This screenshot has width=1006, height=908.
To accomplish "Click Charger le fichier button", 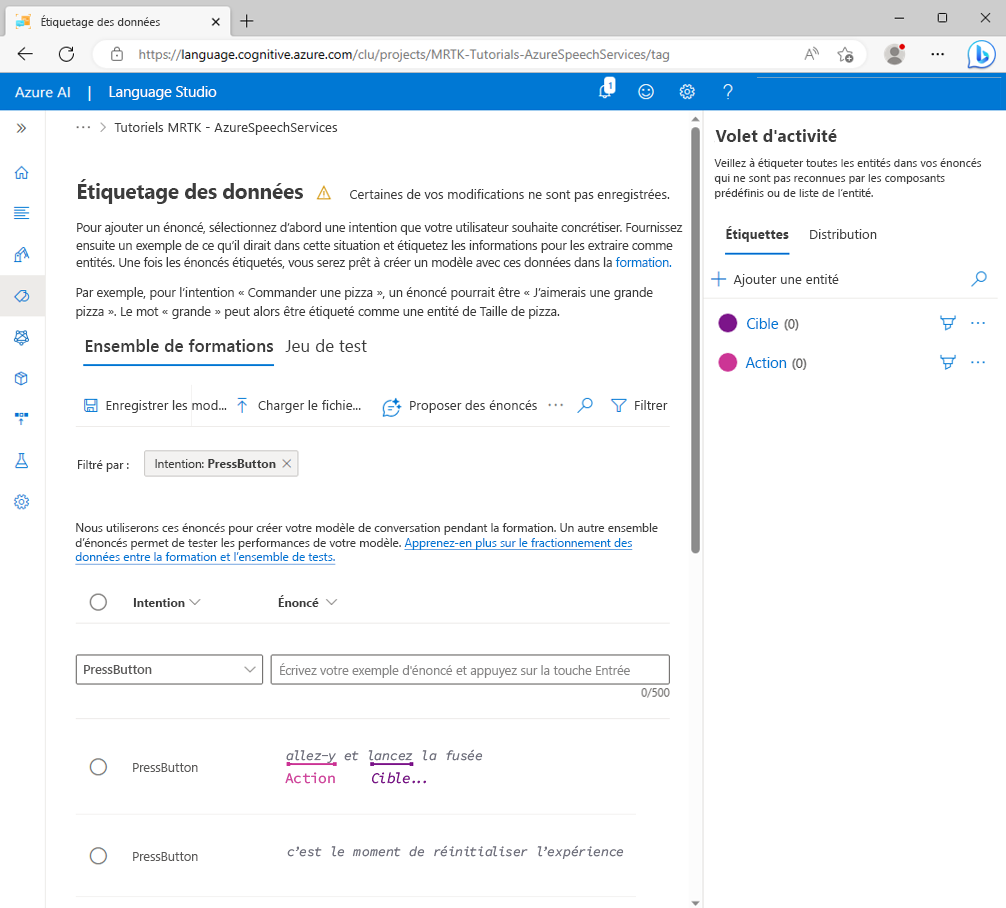I will [x=299, y=406].
